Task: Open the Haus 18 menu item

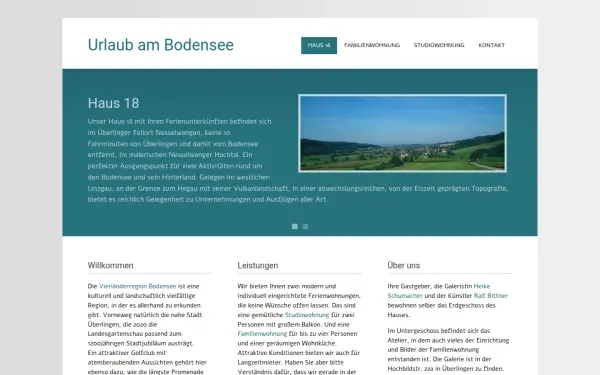Action: click(319, 45)
